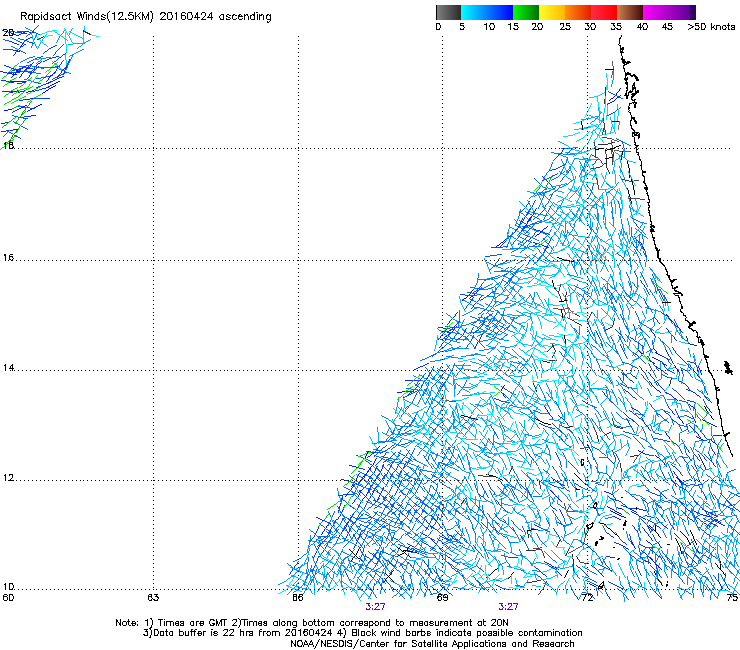Image resolution: width=740 pixels, height=650 pixels.
Task: Click the latitude "18" axis label
Action: point(8,145)
